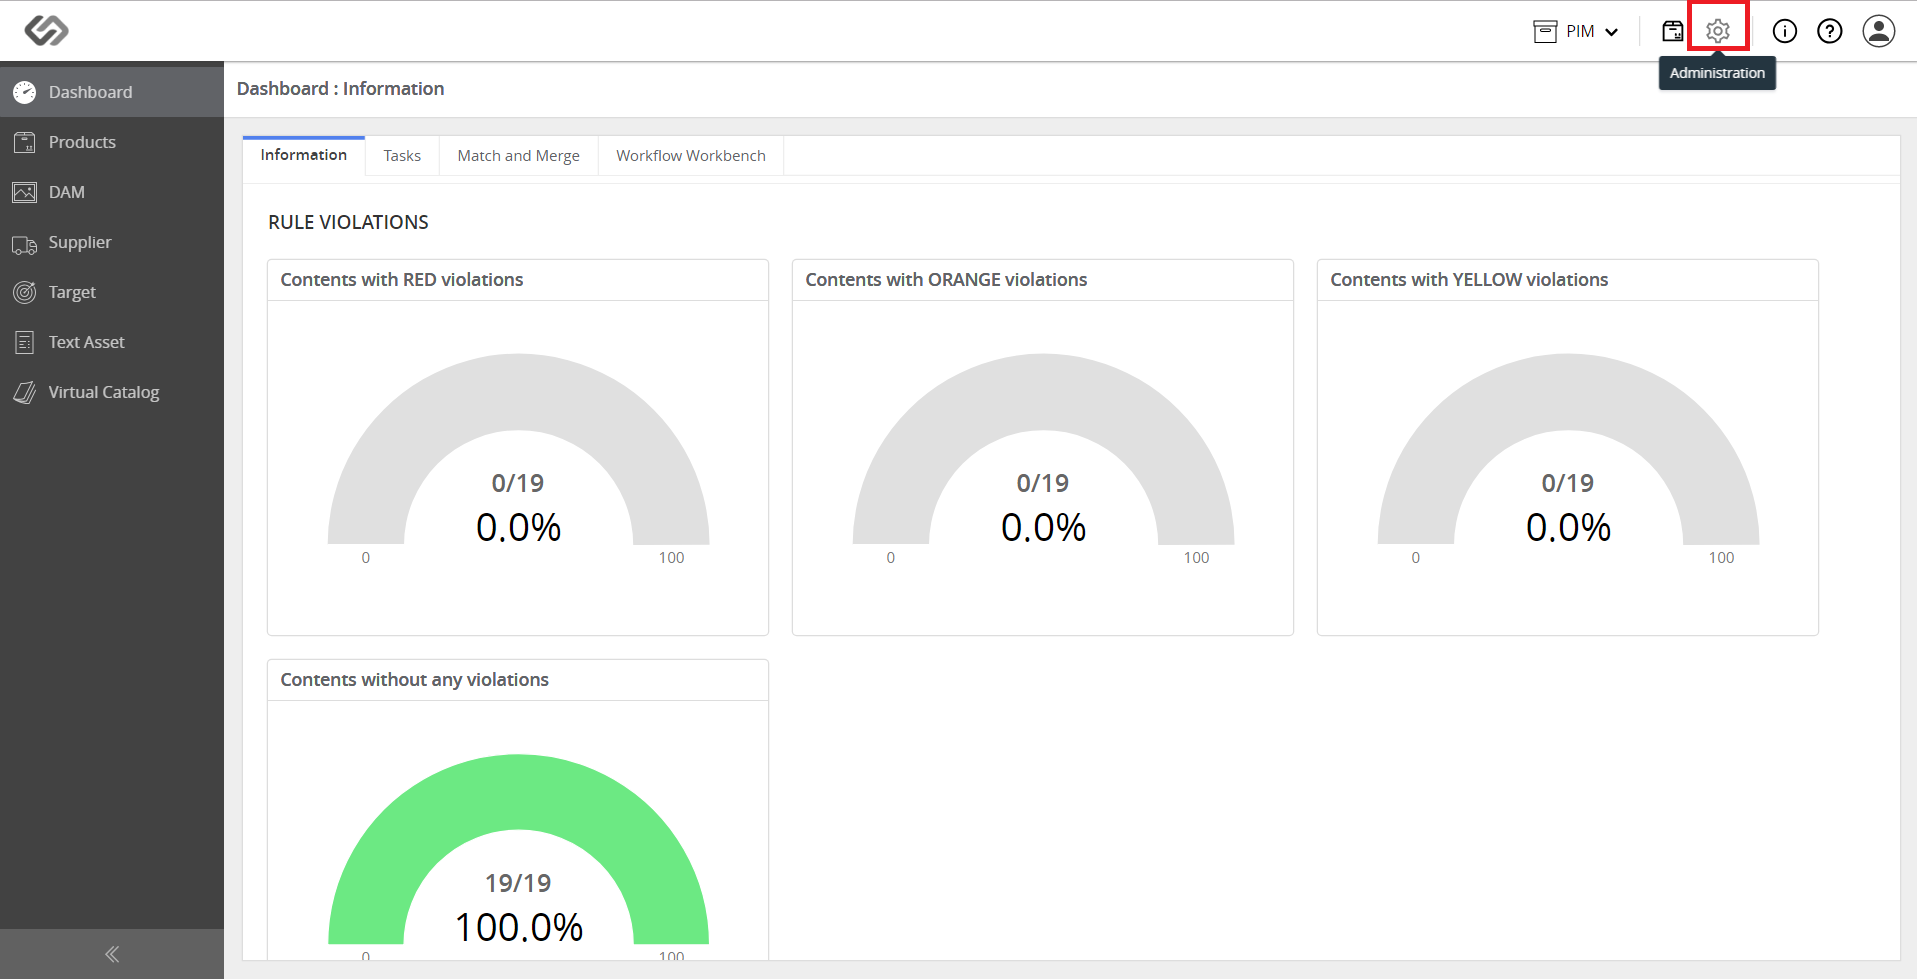1917x979 pixels.
Task: Click the YELLOW violations gauge chart
Action: 1568,449
